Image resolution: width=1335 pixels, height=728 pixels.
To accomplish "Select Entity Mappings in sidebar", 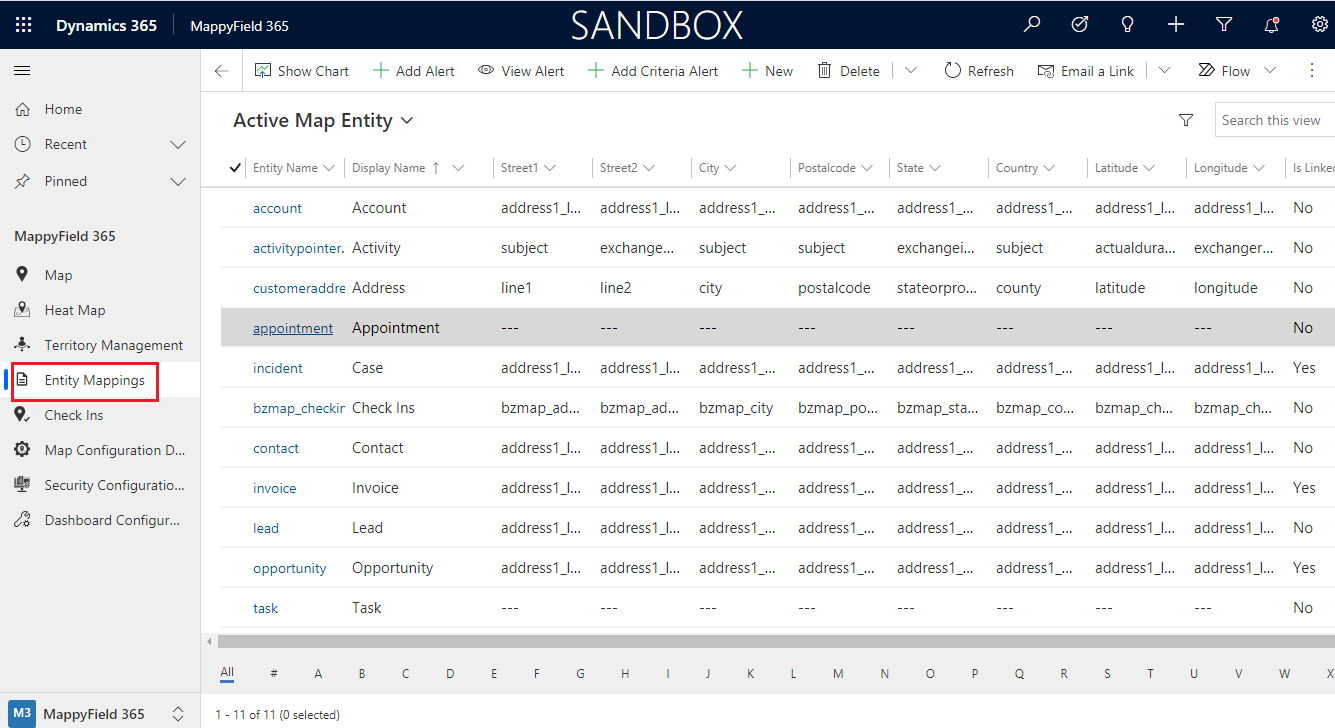I will pos(94,380).
